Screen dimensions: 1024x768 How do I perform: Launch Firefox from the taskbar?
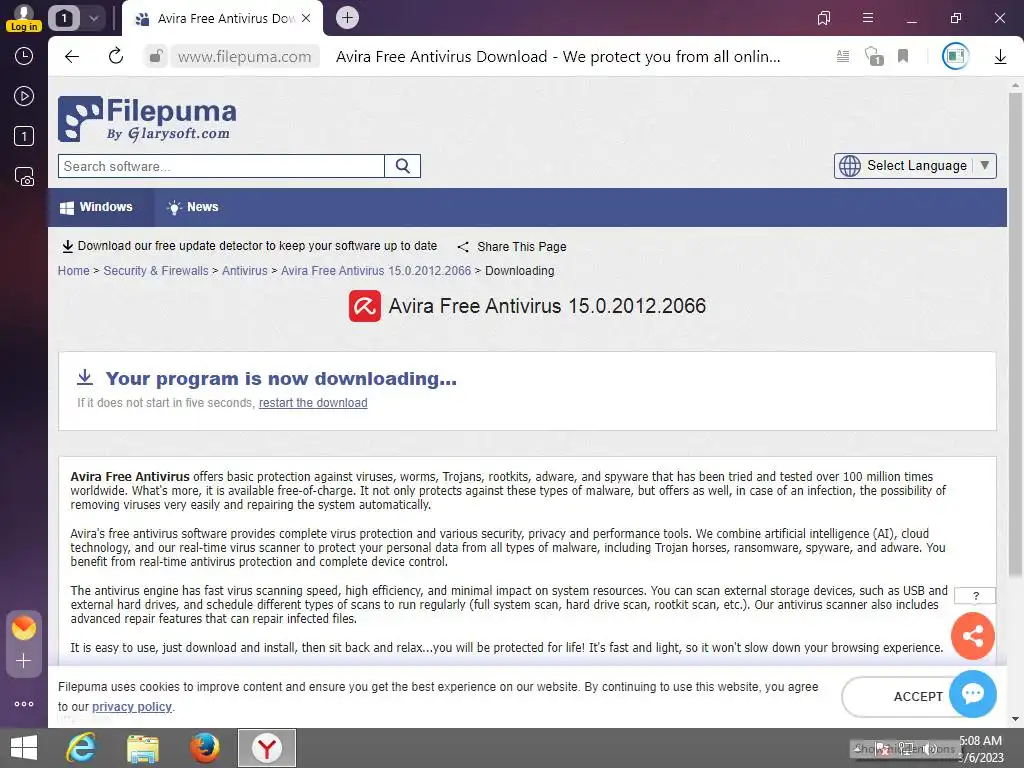pyautogui.click(x=204, y=748)
